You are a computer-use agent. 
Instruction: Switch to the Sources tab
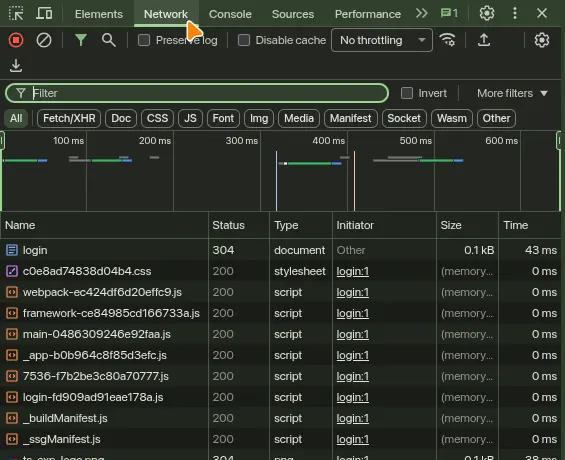(293, 14)
